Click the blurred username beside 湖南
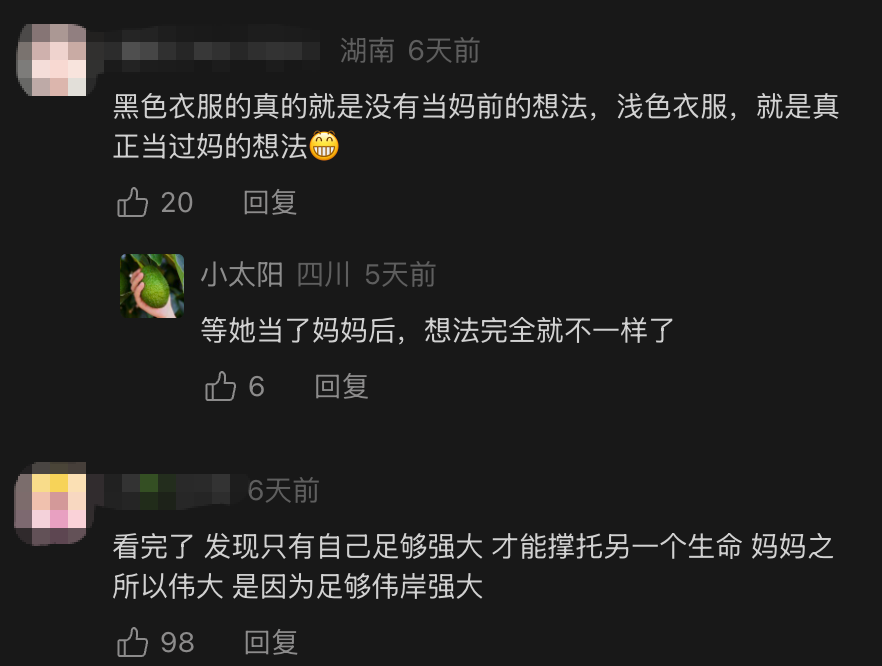 point(211,51)
